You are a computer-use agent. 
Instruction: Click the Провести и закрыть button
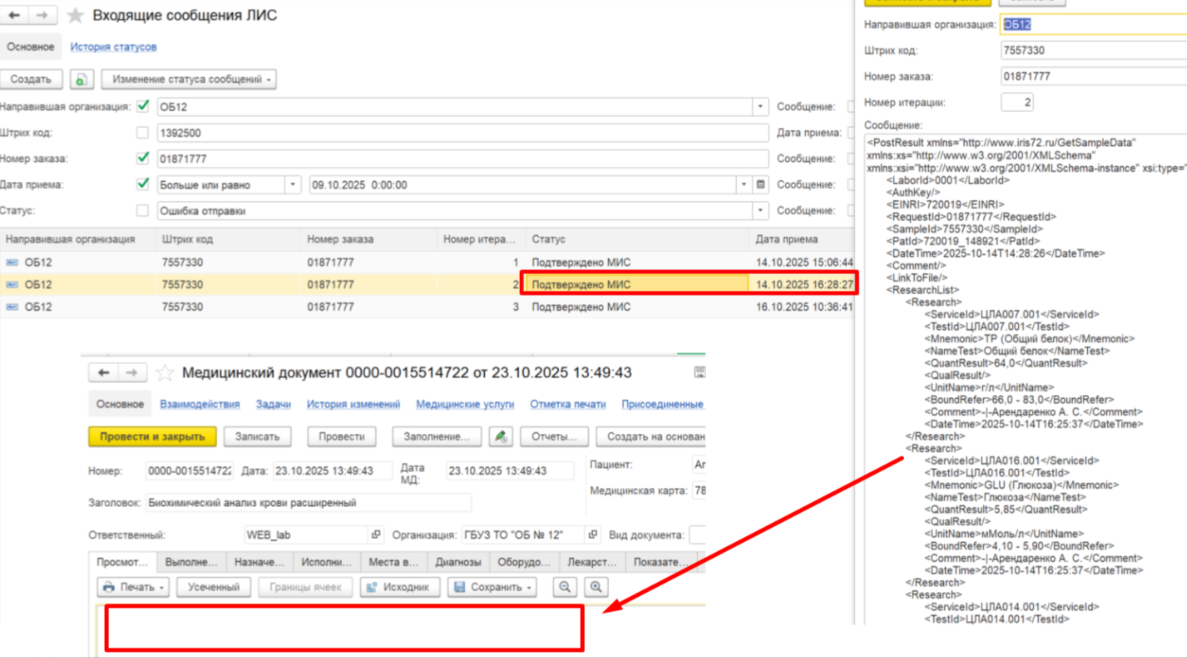(x=152, y=437)
